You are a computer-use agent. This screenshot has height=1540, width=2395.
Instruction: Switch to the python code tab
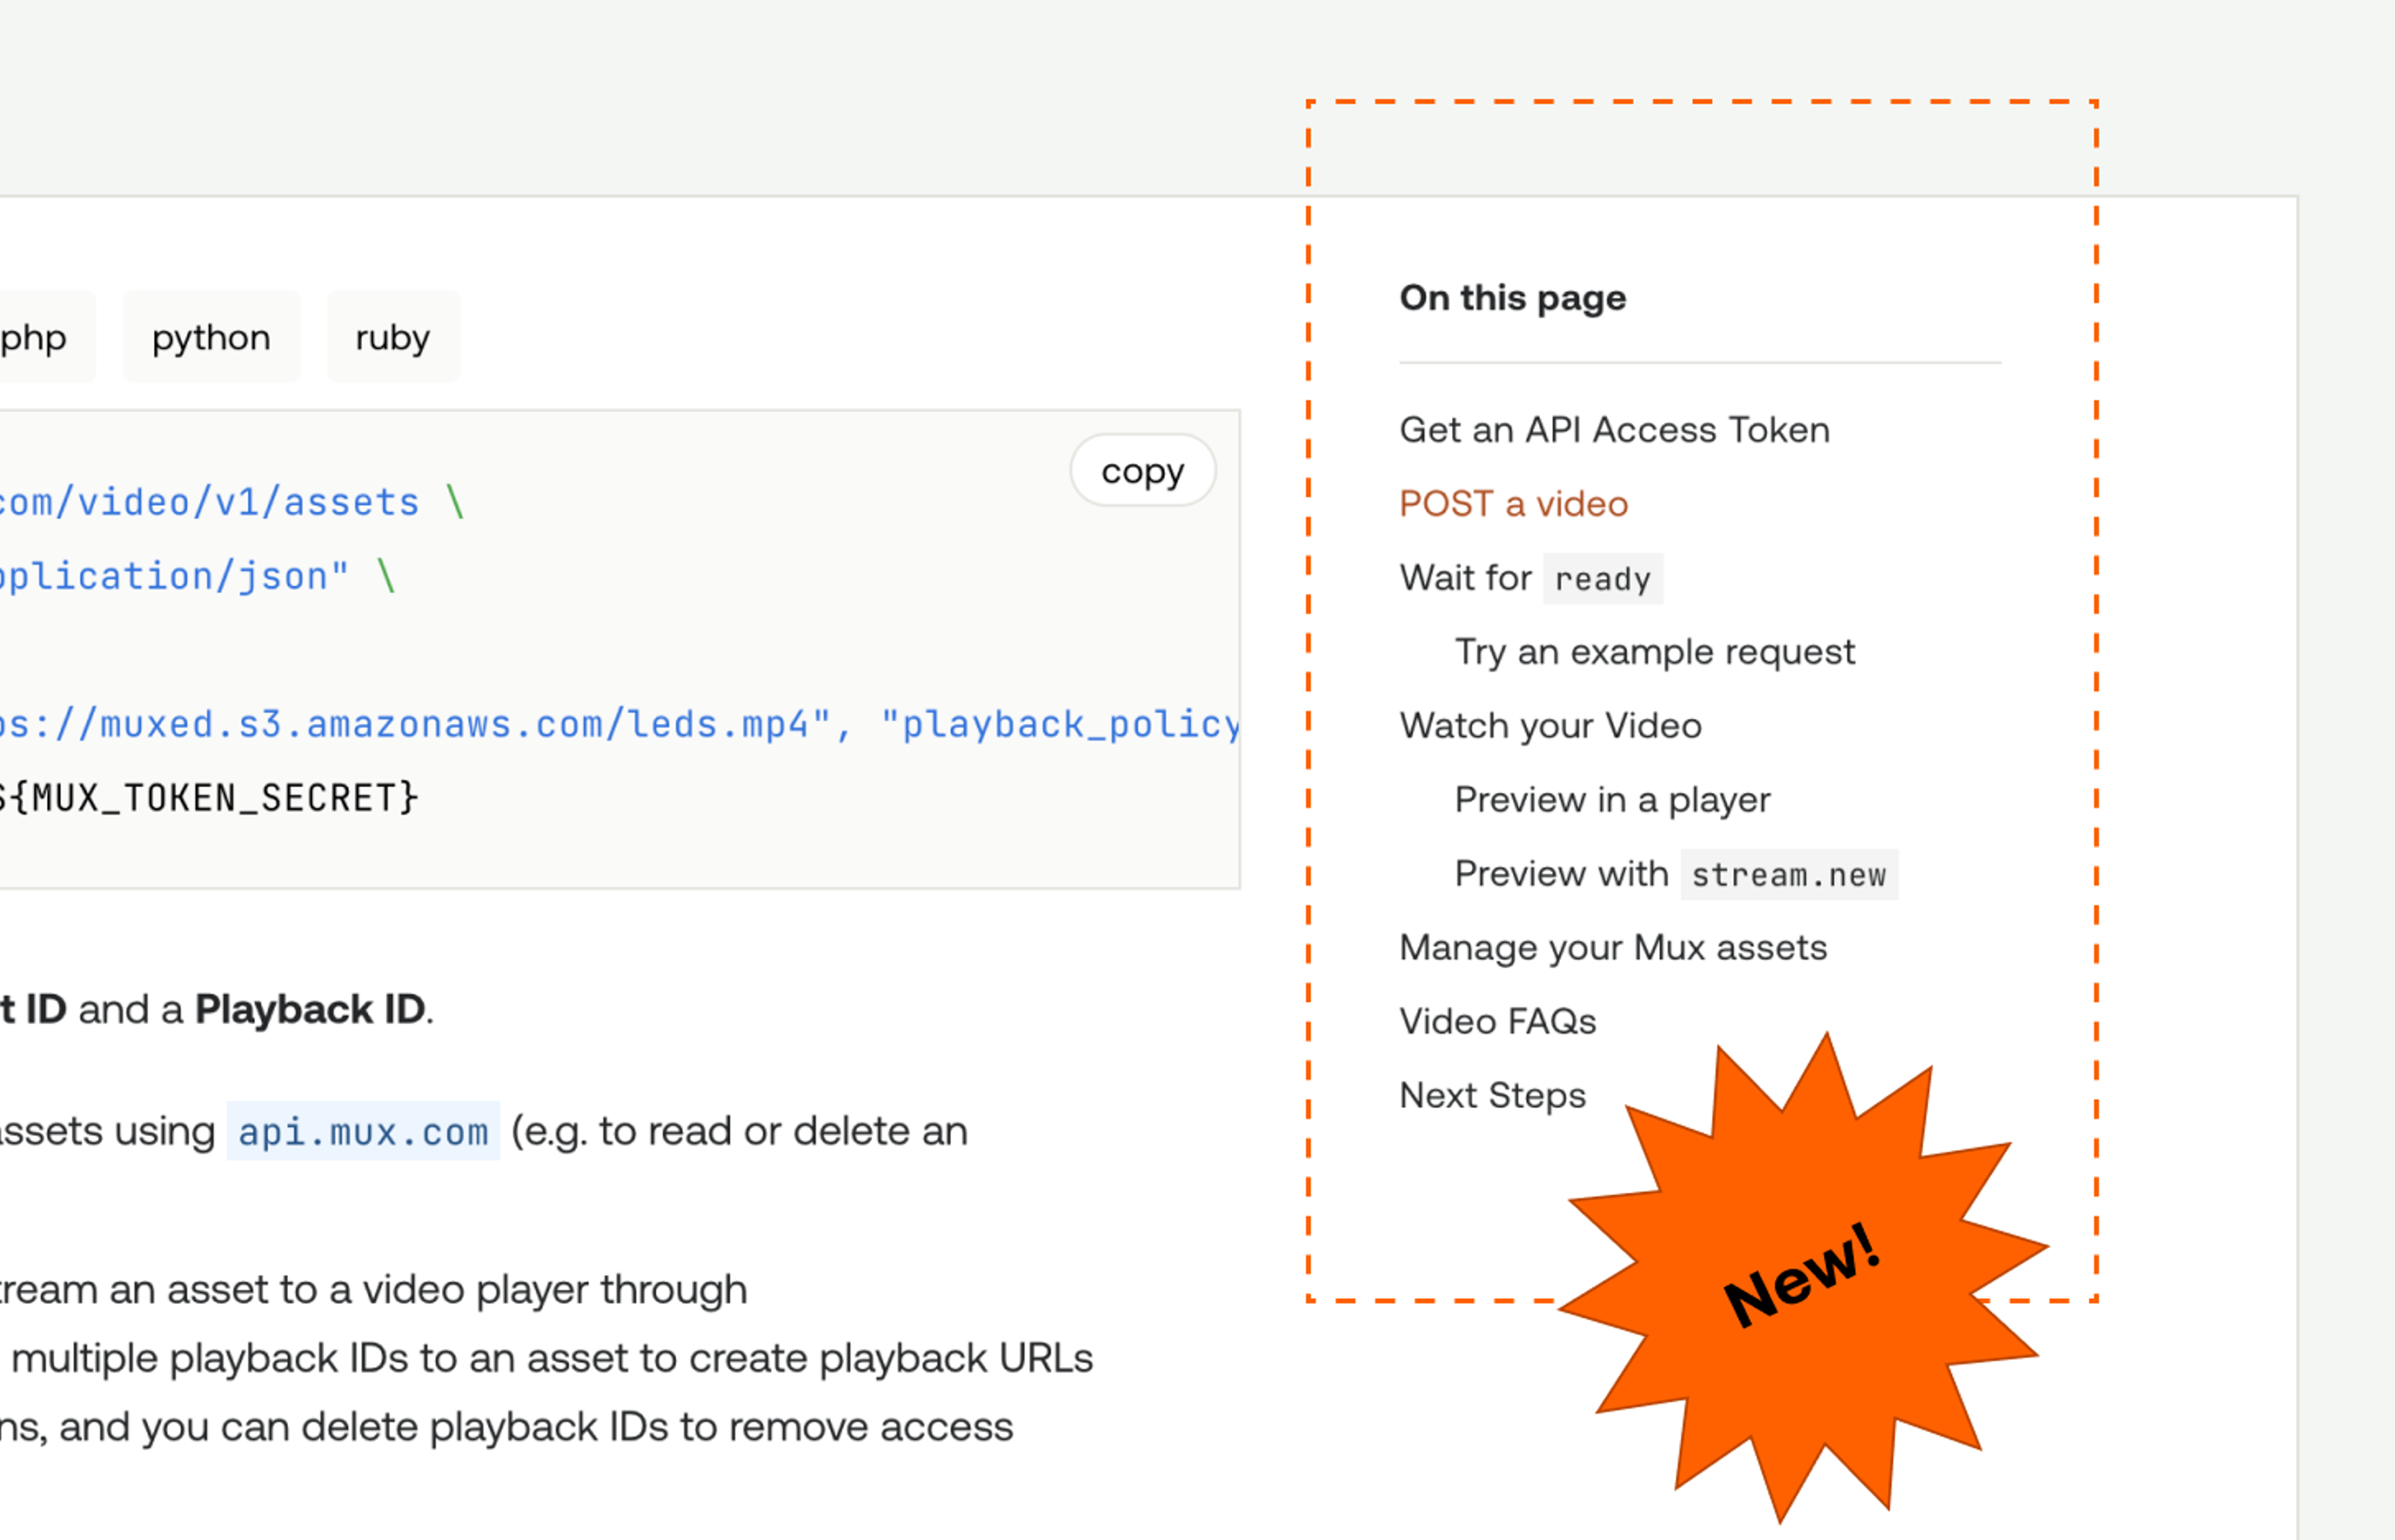point(211,338)
